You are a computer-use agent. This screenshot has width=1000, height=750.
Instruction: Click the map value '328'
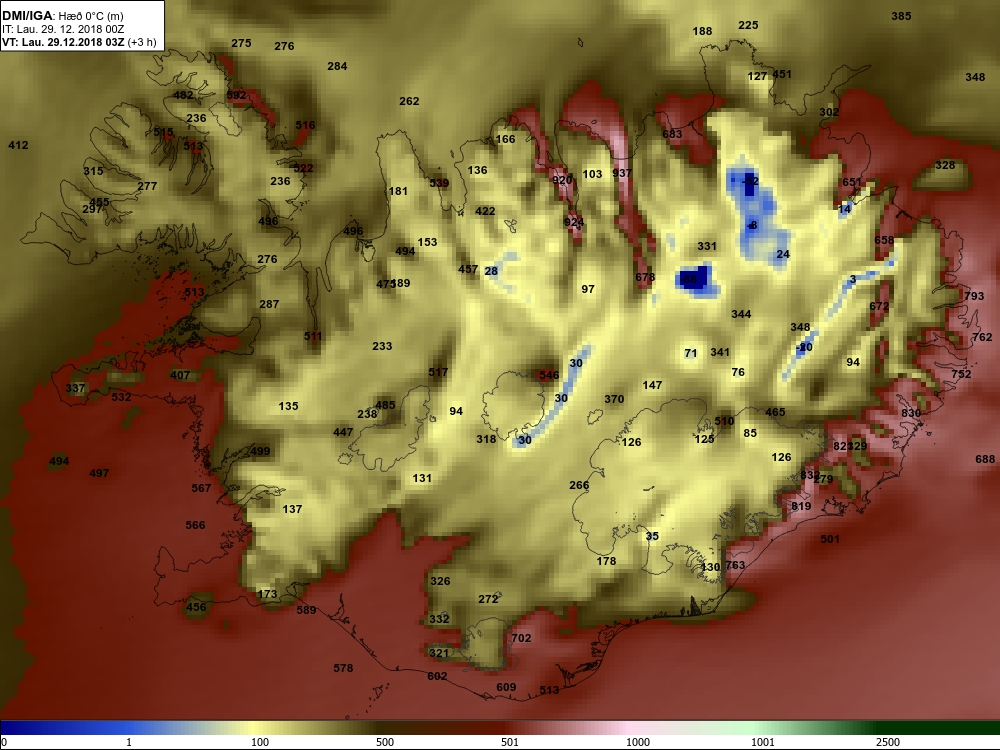click(x=945, y=165)
